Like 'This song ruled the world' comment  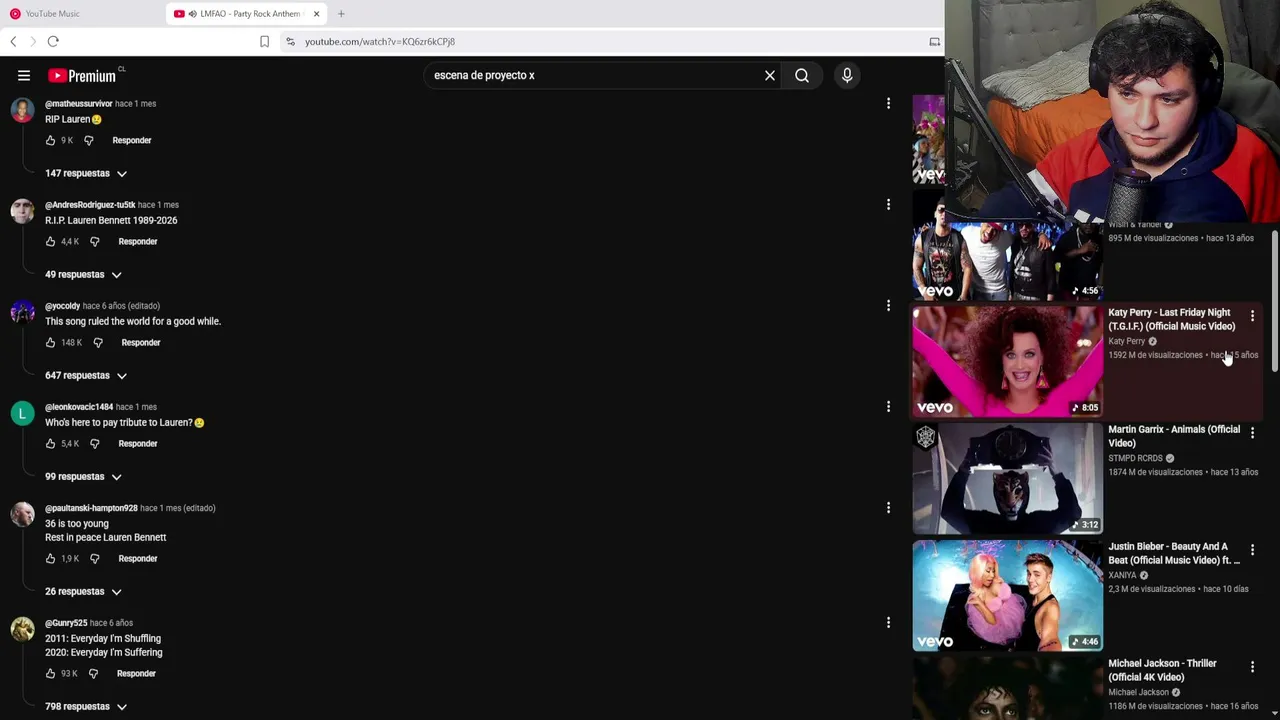tap(50, 342)
